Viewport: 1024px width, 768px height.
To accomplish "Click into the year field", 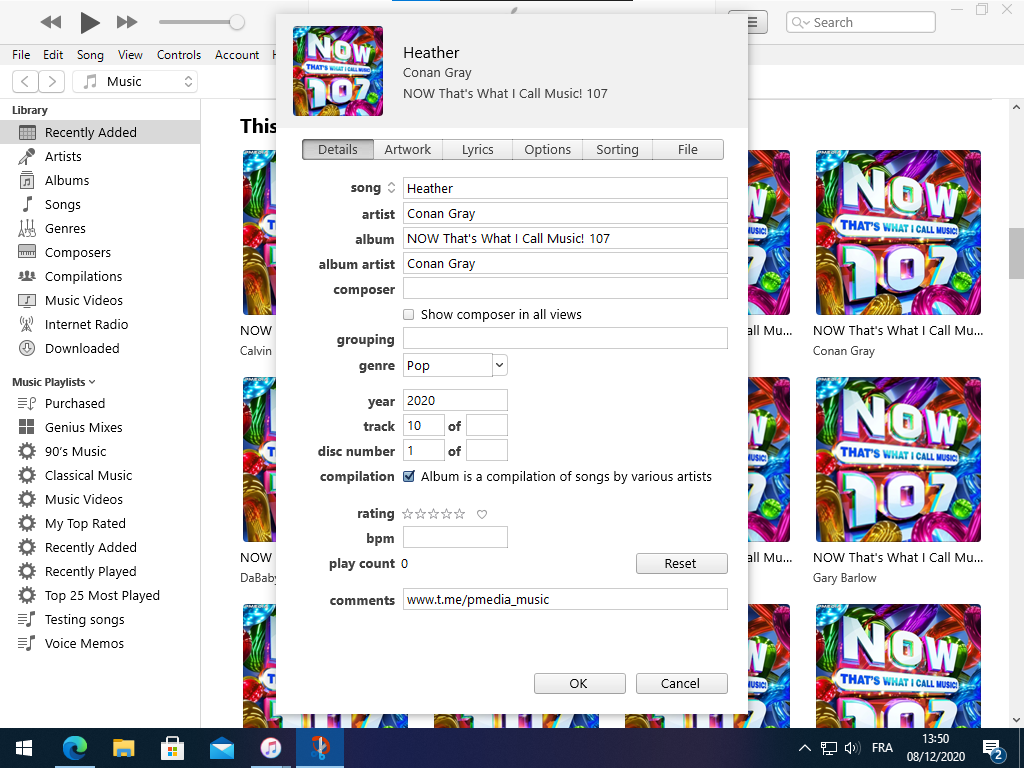I will click(x=455, y=400).
